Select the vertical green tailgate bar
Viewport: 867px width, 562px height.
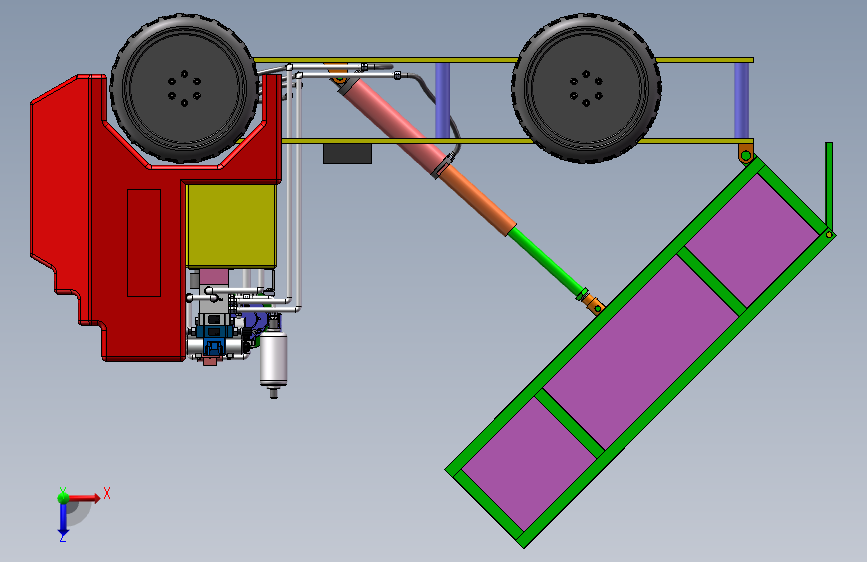(829, 185)
